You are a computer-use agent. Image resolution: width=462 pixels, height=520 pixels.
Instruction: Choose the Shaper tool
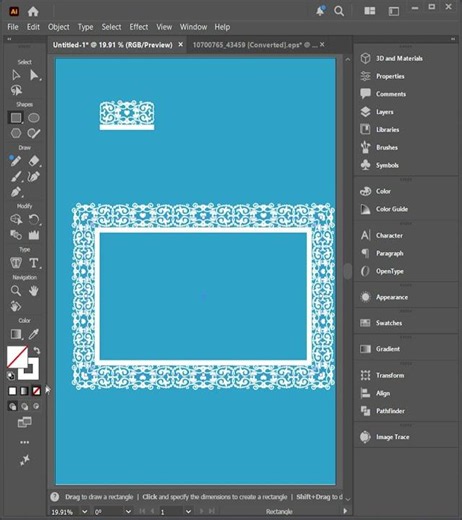tap(34, 133)
